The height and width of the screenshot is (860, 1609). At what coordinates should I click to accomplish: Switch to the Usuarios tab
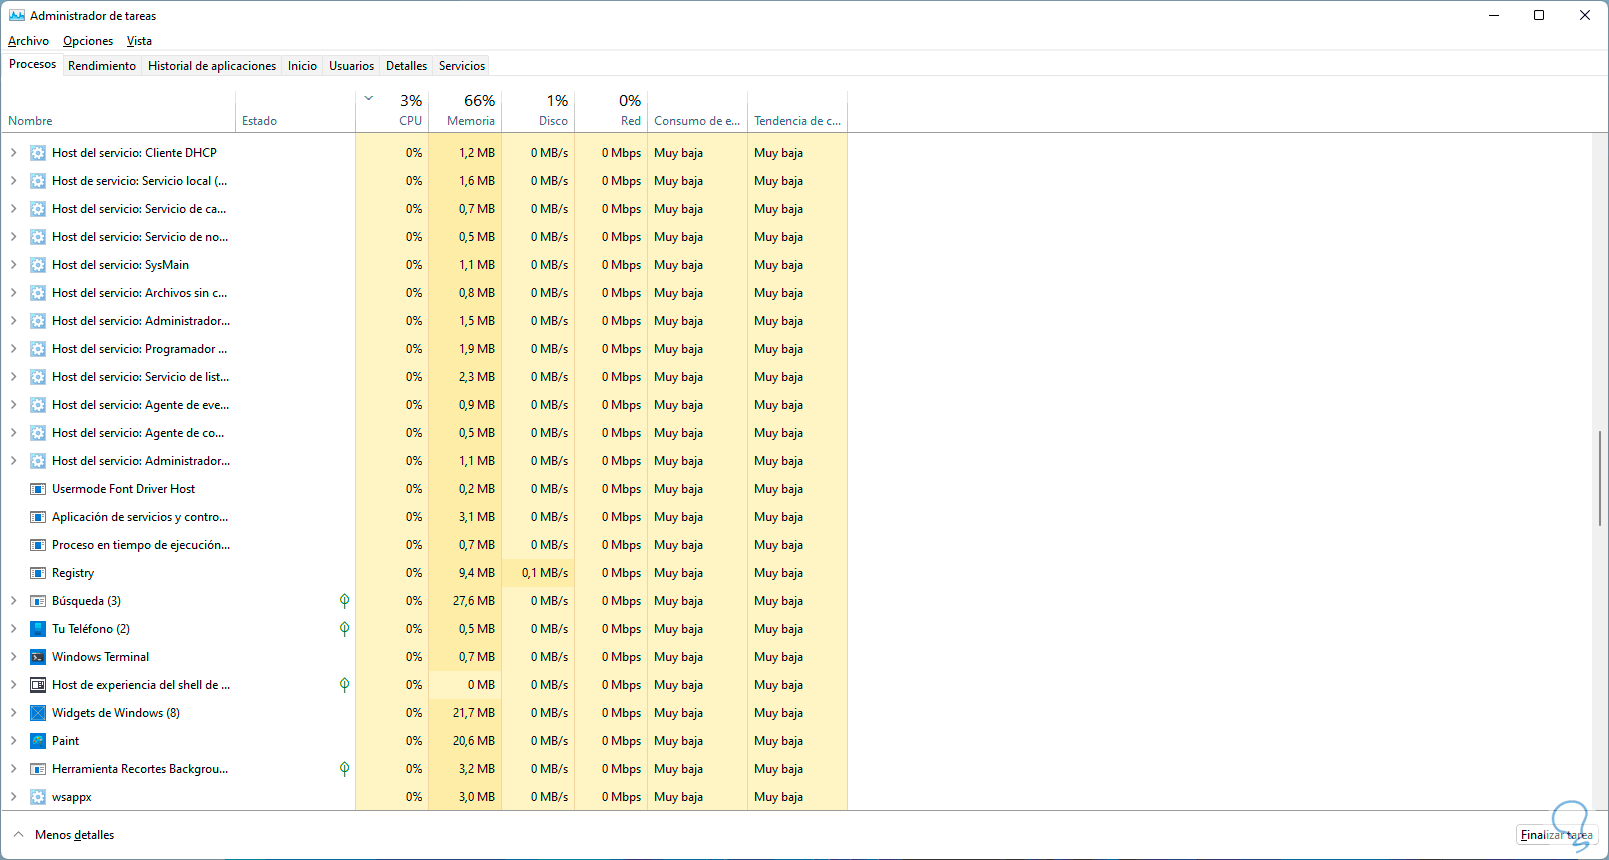(x=352, y=66)
